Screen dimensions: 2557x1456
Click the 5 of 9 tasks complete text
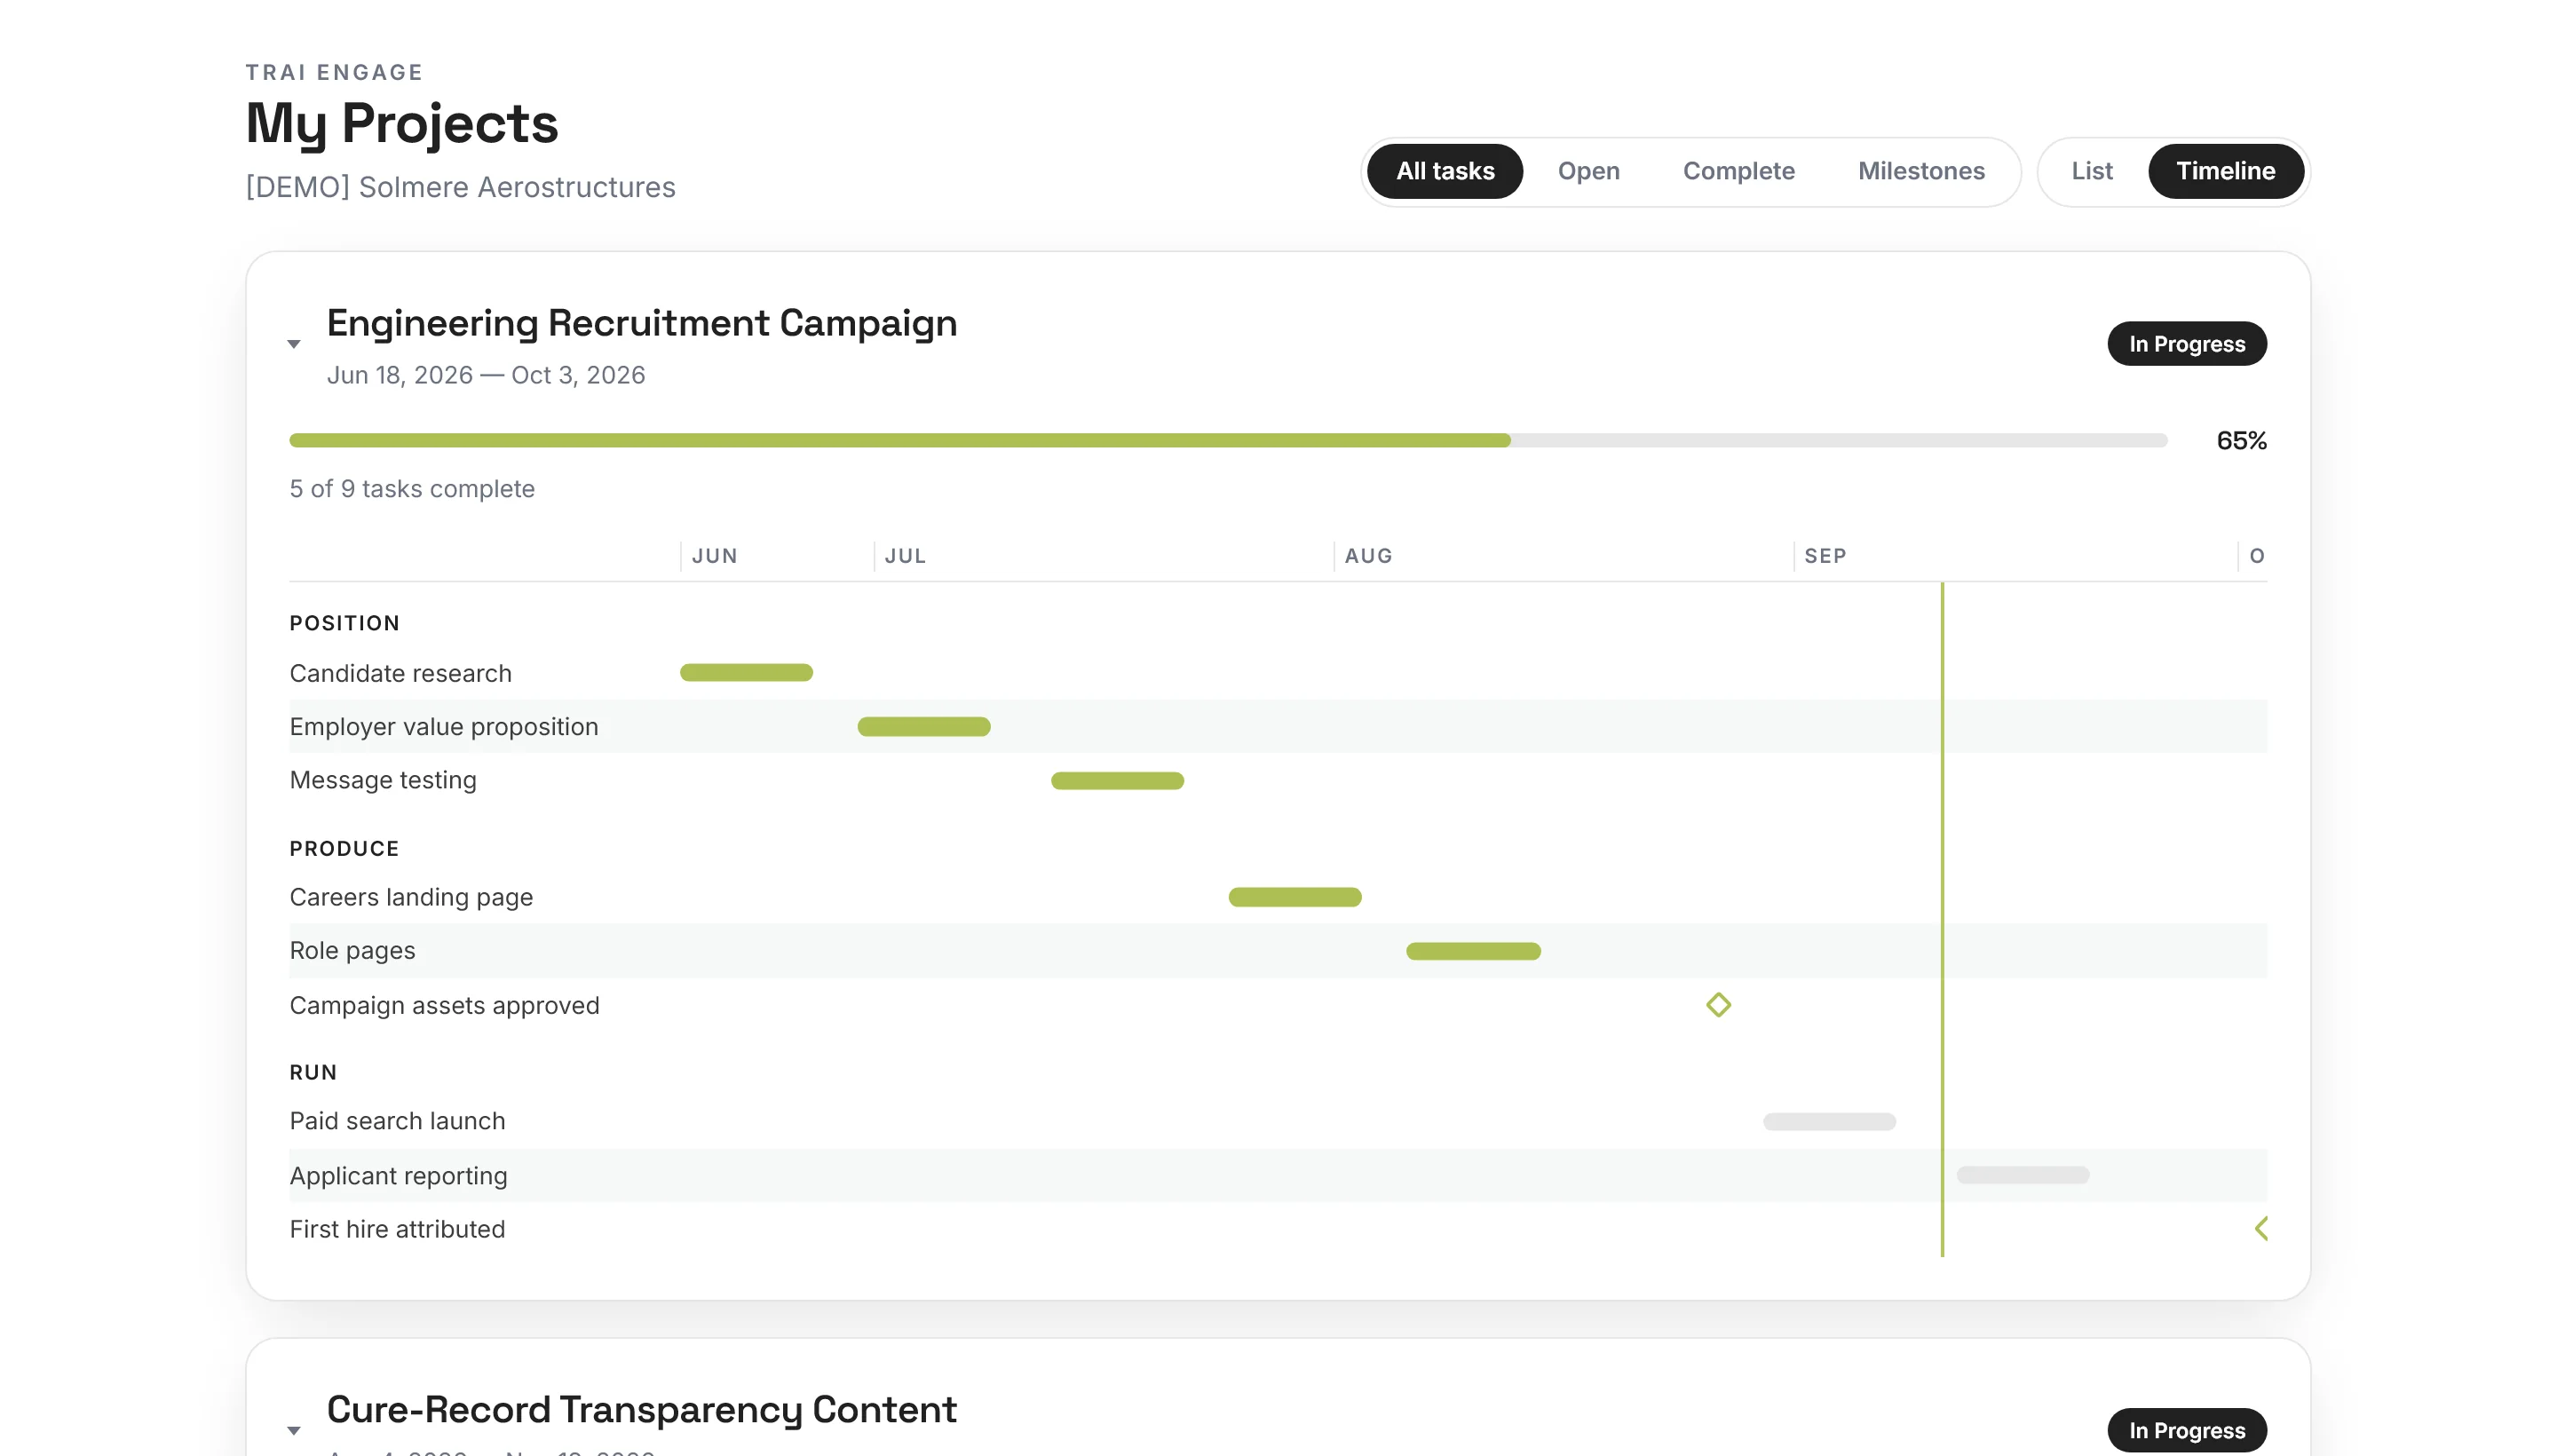(412, 489)
